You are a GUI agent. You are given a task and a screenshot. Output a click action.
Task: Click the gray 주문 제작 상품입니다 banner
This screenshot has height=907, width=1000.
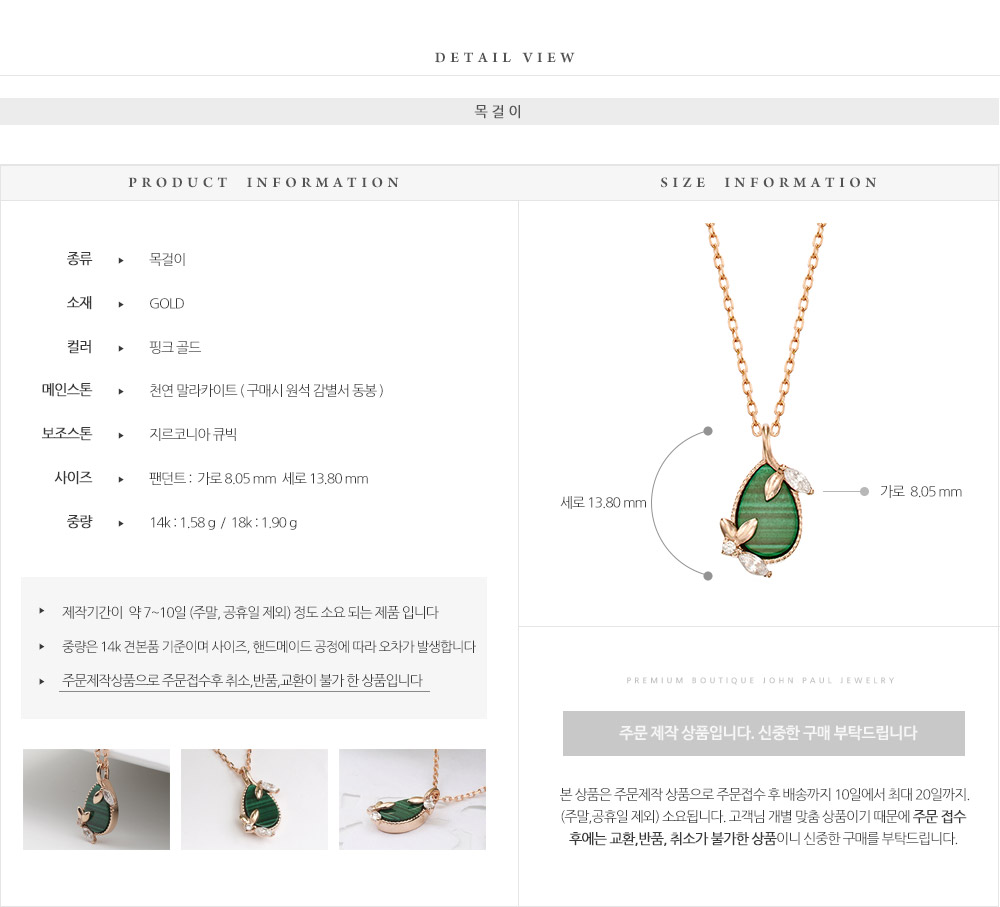point(763,733)
